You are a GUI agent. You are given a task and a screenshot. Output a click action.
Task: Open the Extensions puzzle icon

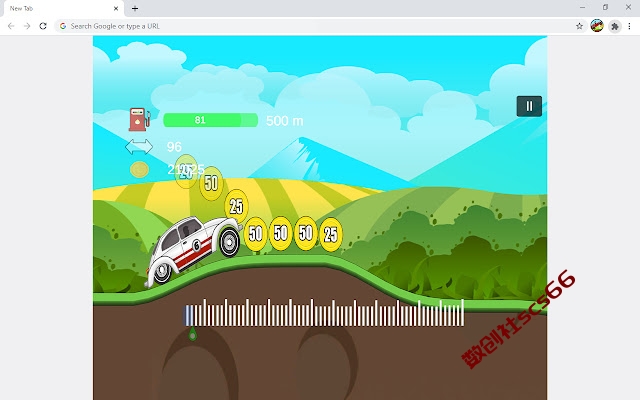pyautogui.click(x=615, y=27)
